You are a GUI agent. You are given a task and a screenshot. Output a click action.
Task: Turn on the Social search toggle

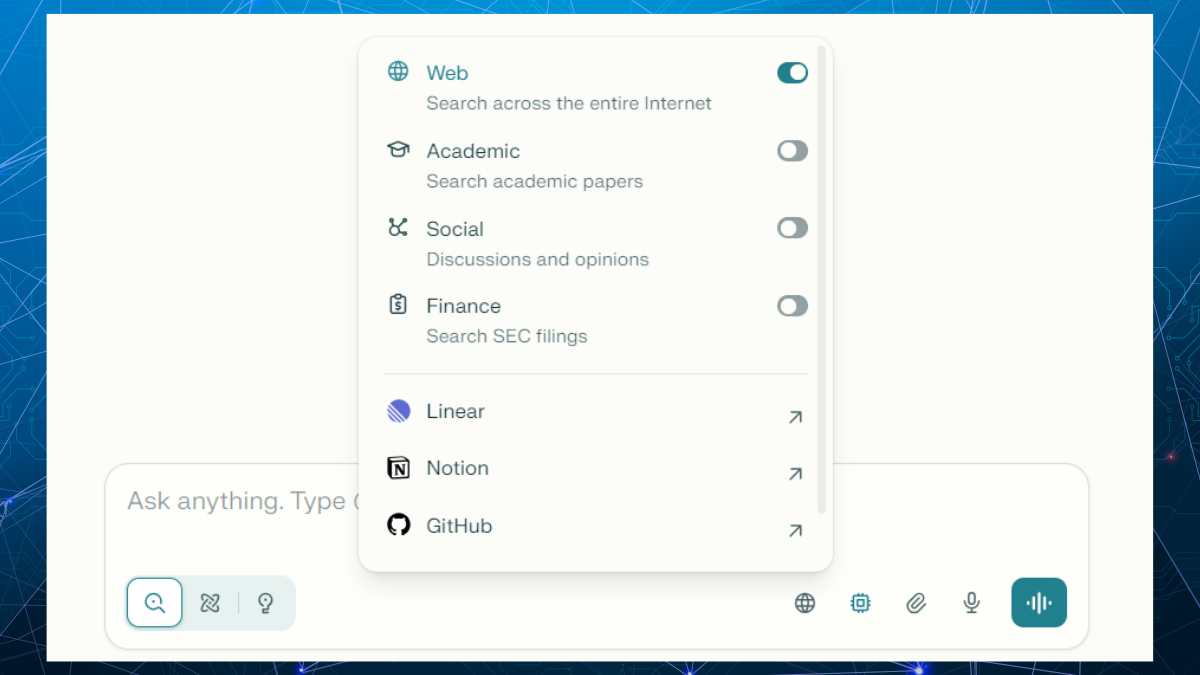coord(792,228)
